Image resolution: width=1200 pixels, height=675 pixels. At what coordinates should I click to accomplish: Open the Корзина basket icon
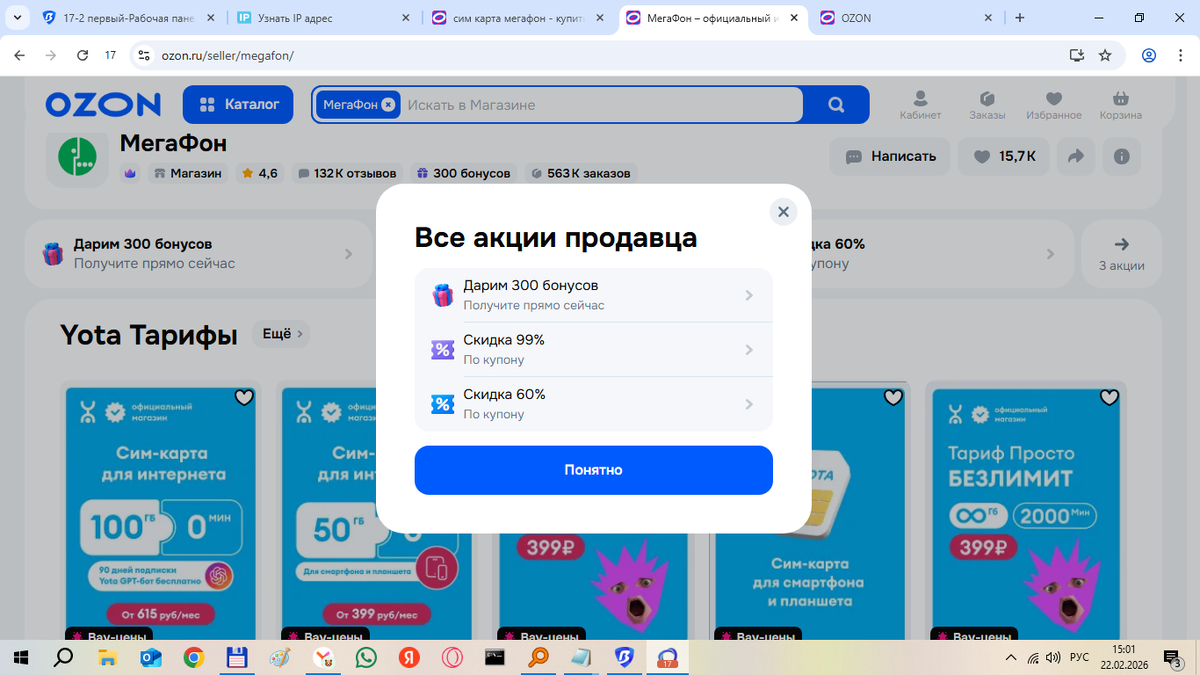tap(1120, 100)
